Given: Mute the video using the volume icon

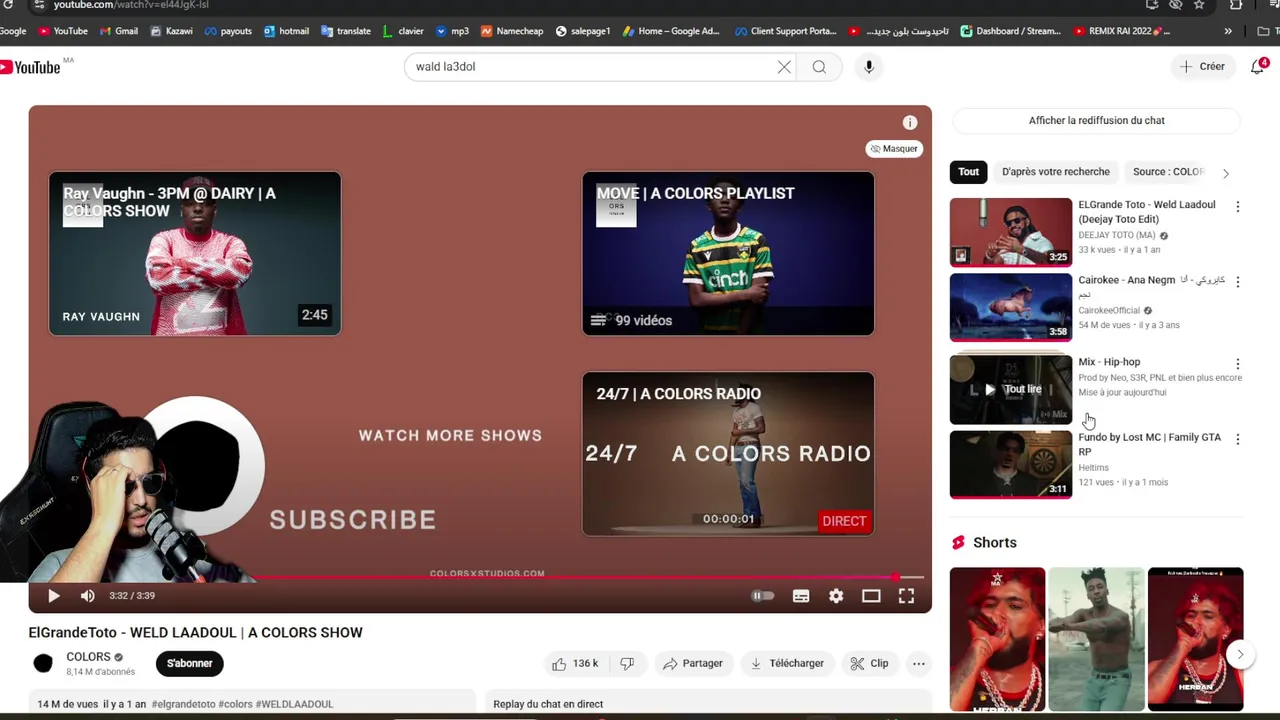Looking at the screenshot, I should tap(88, 596).
